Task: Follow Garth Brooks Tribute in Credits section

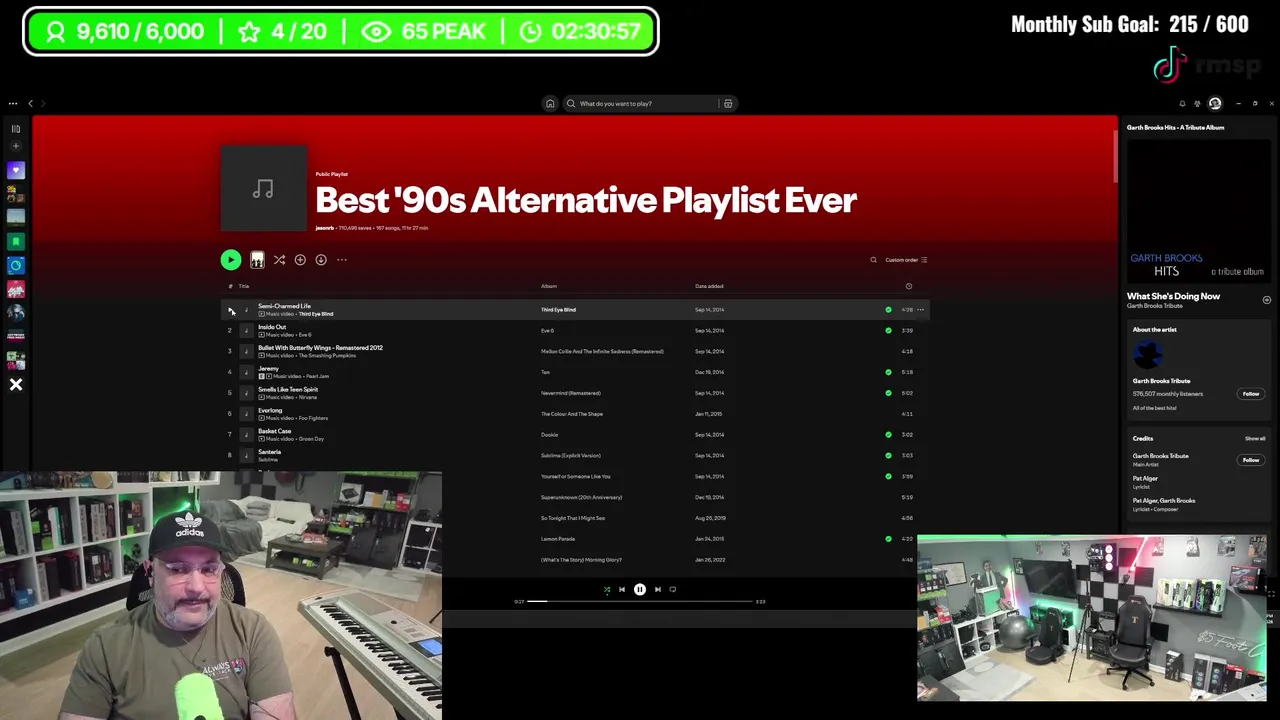Action: 1251,460
